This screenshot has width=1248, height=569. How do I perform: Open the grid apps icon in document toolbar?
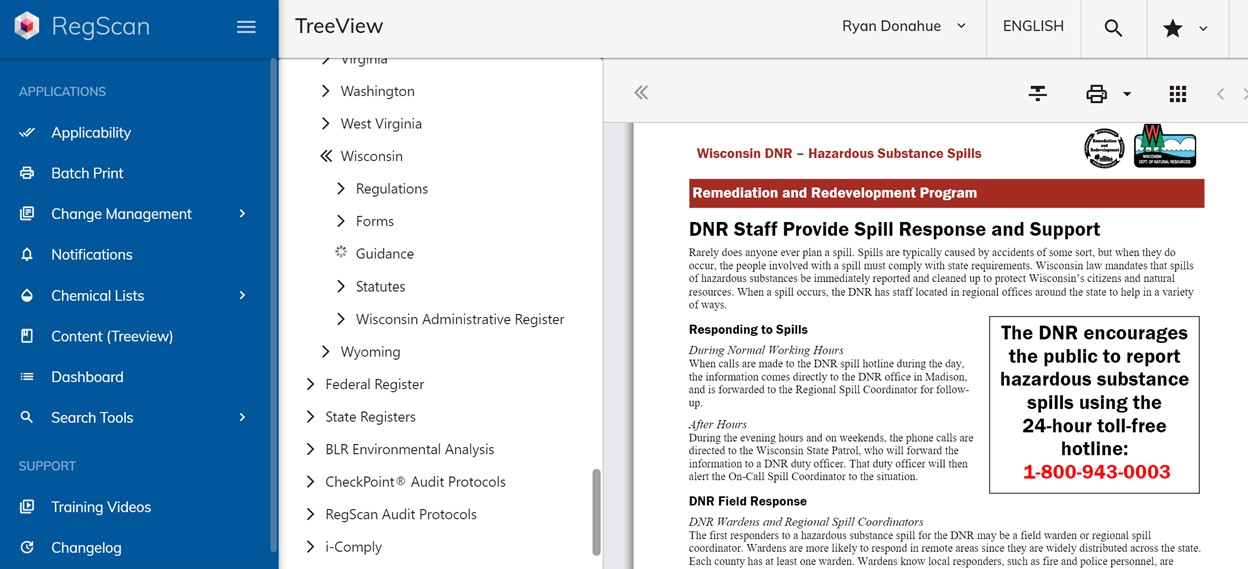(x=1178, y=93)
